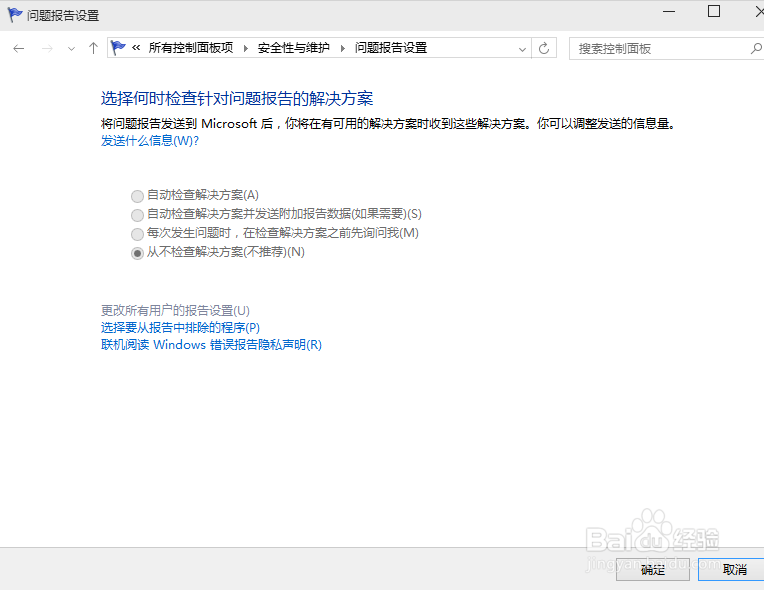This screenshot has width=764, height=590.
Task: Open Windows 错误报告隐私声明 link
Action: pos(211,345)
